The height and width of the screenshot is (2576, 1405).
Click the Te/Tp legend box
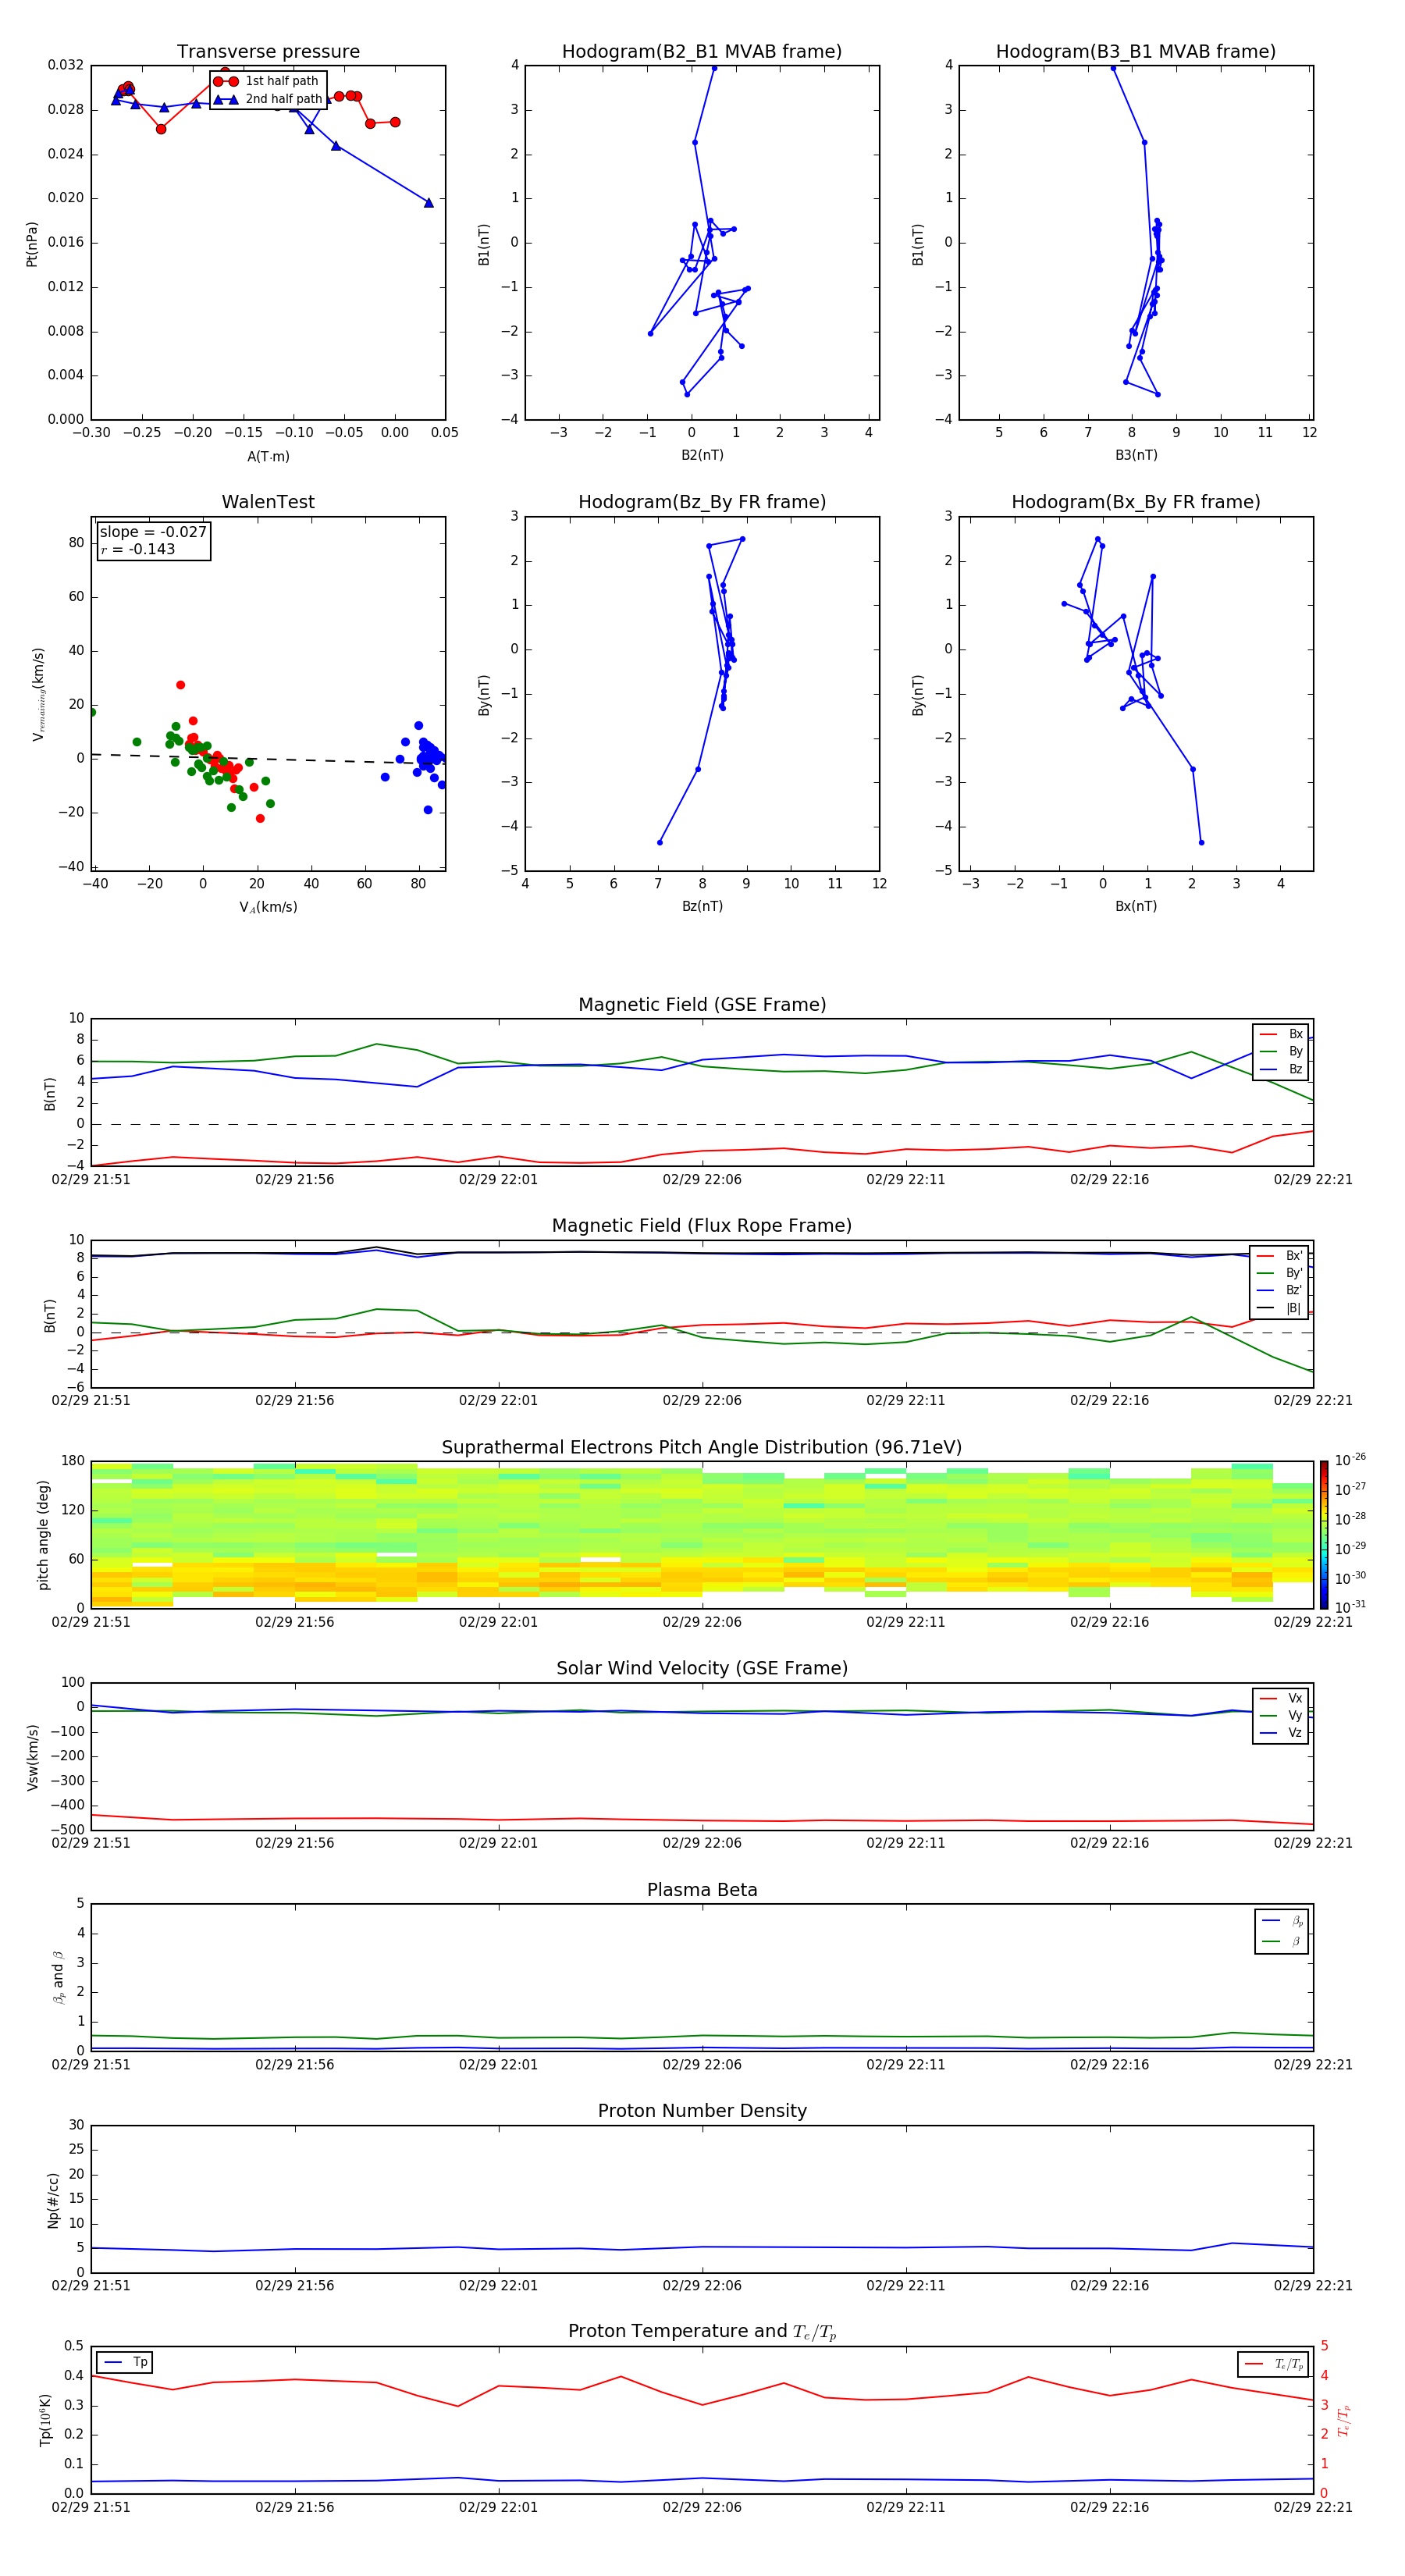pos(1272,2364)
